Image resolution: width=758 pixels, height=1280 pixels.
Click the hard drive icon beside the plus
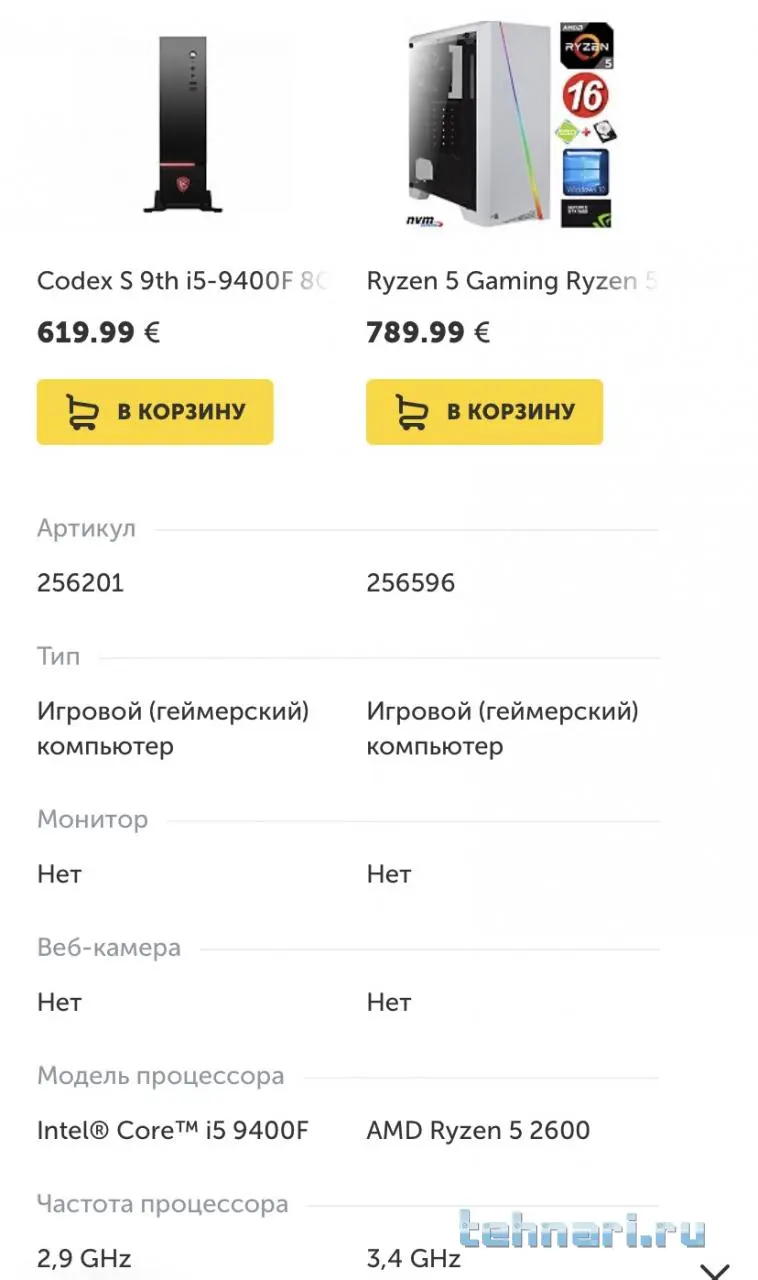coord(604,132)
